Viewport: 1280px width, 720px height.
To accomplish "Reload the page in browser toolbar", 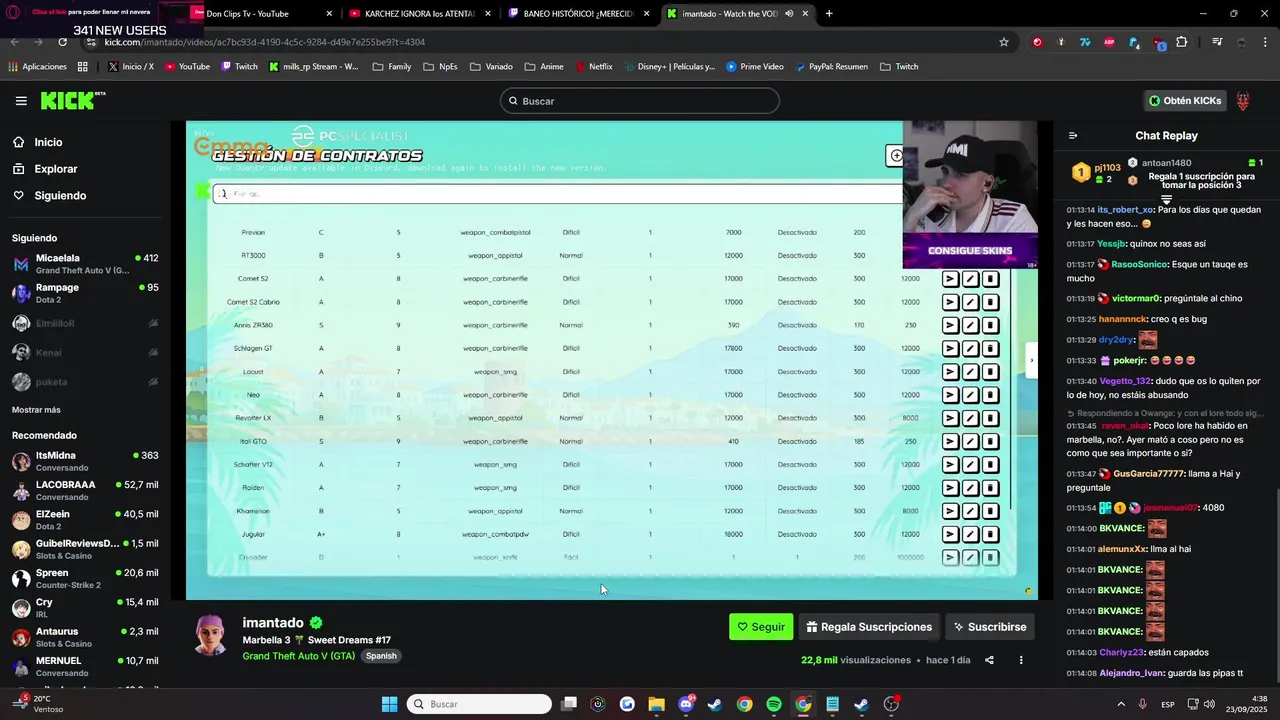I will point(62,42).
